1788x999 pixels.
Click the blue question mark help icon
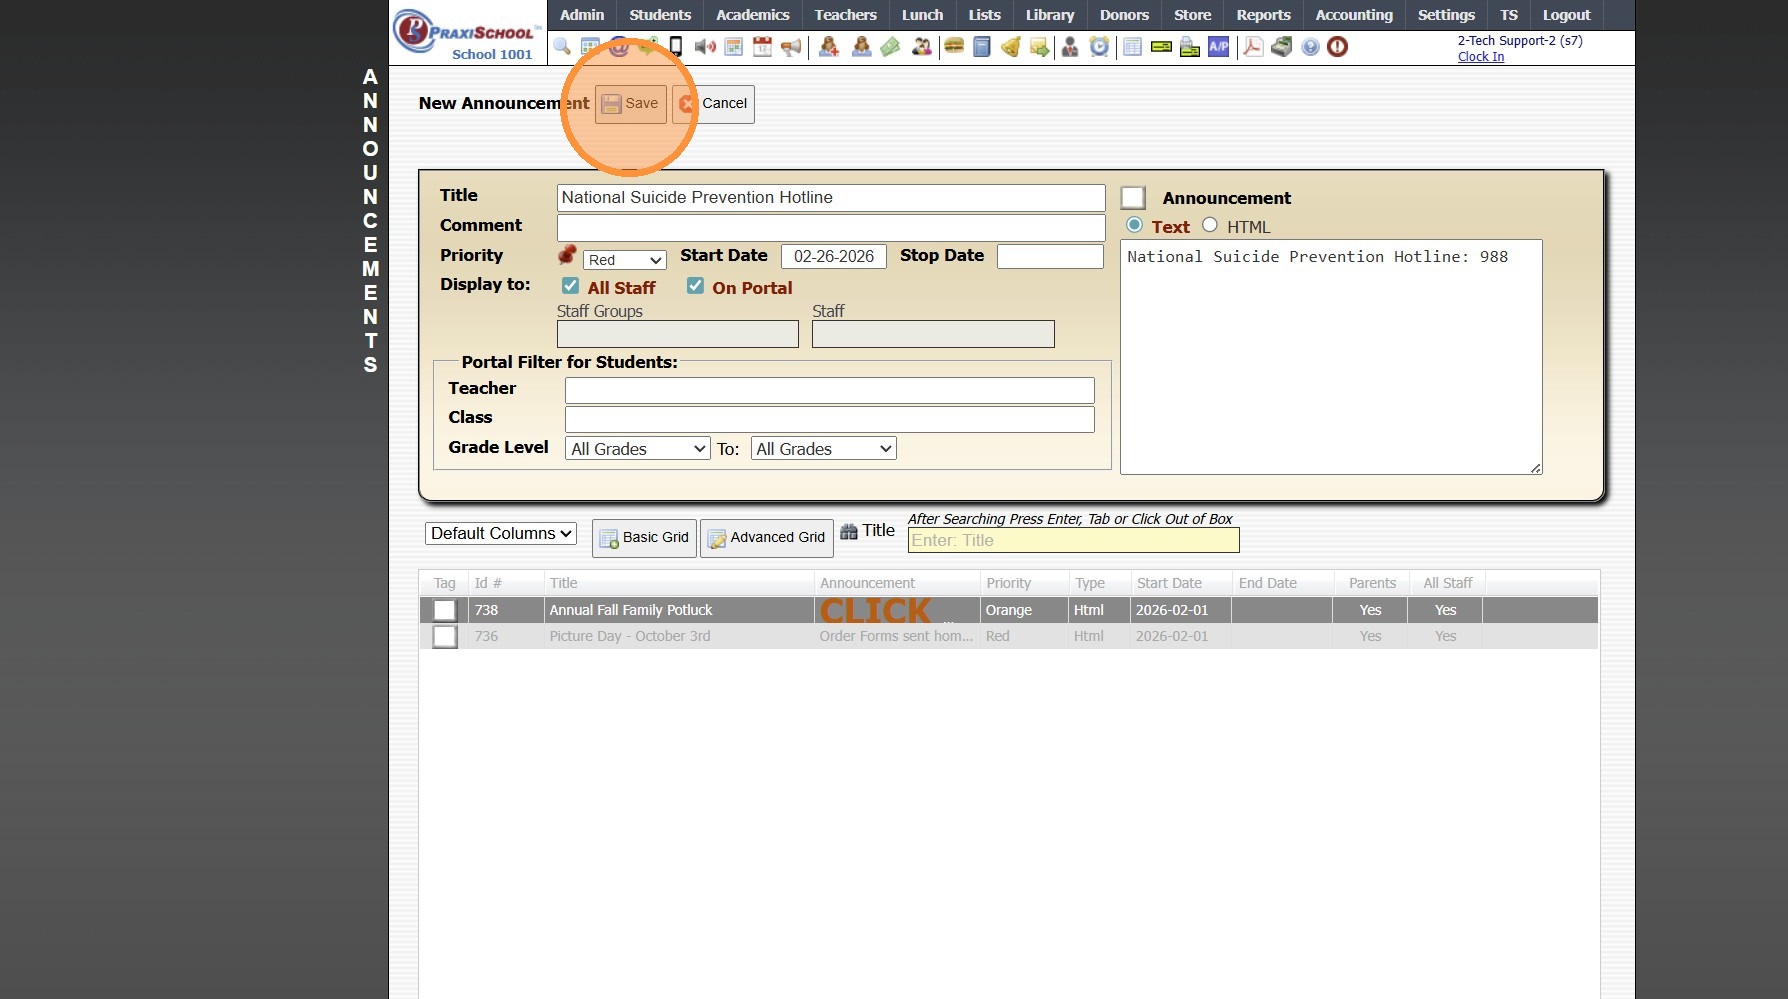tap(1310, 46)
